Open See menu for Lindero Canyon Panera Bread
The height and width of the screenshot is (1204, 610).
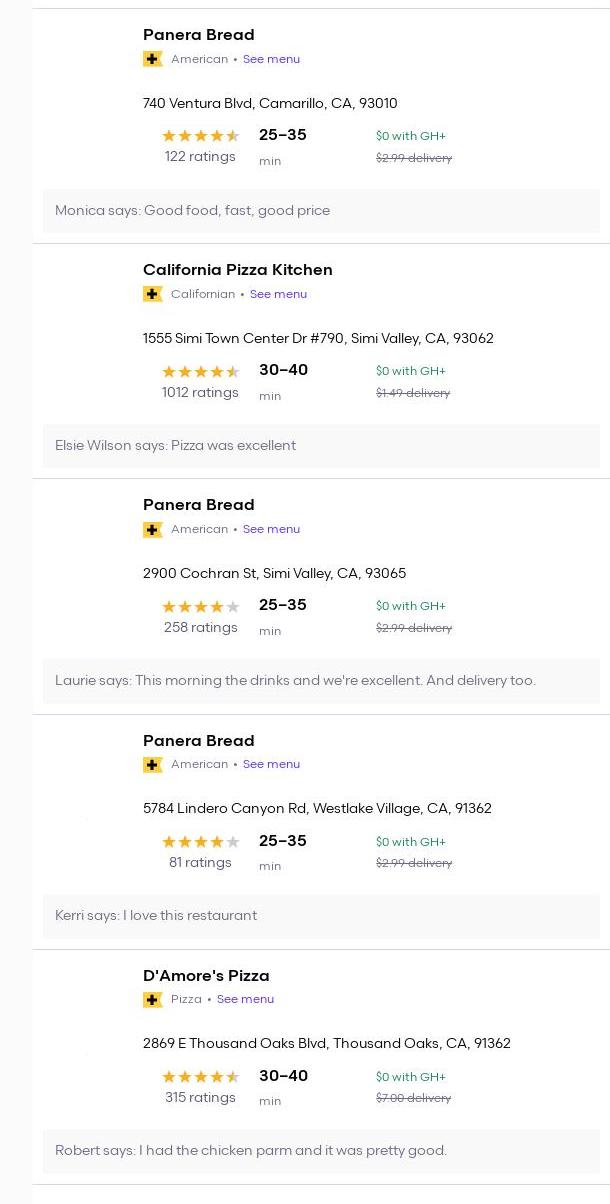[271, 764]
